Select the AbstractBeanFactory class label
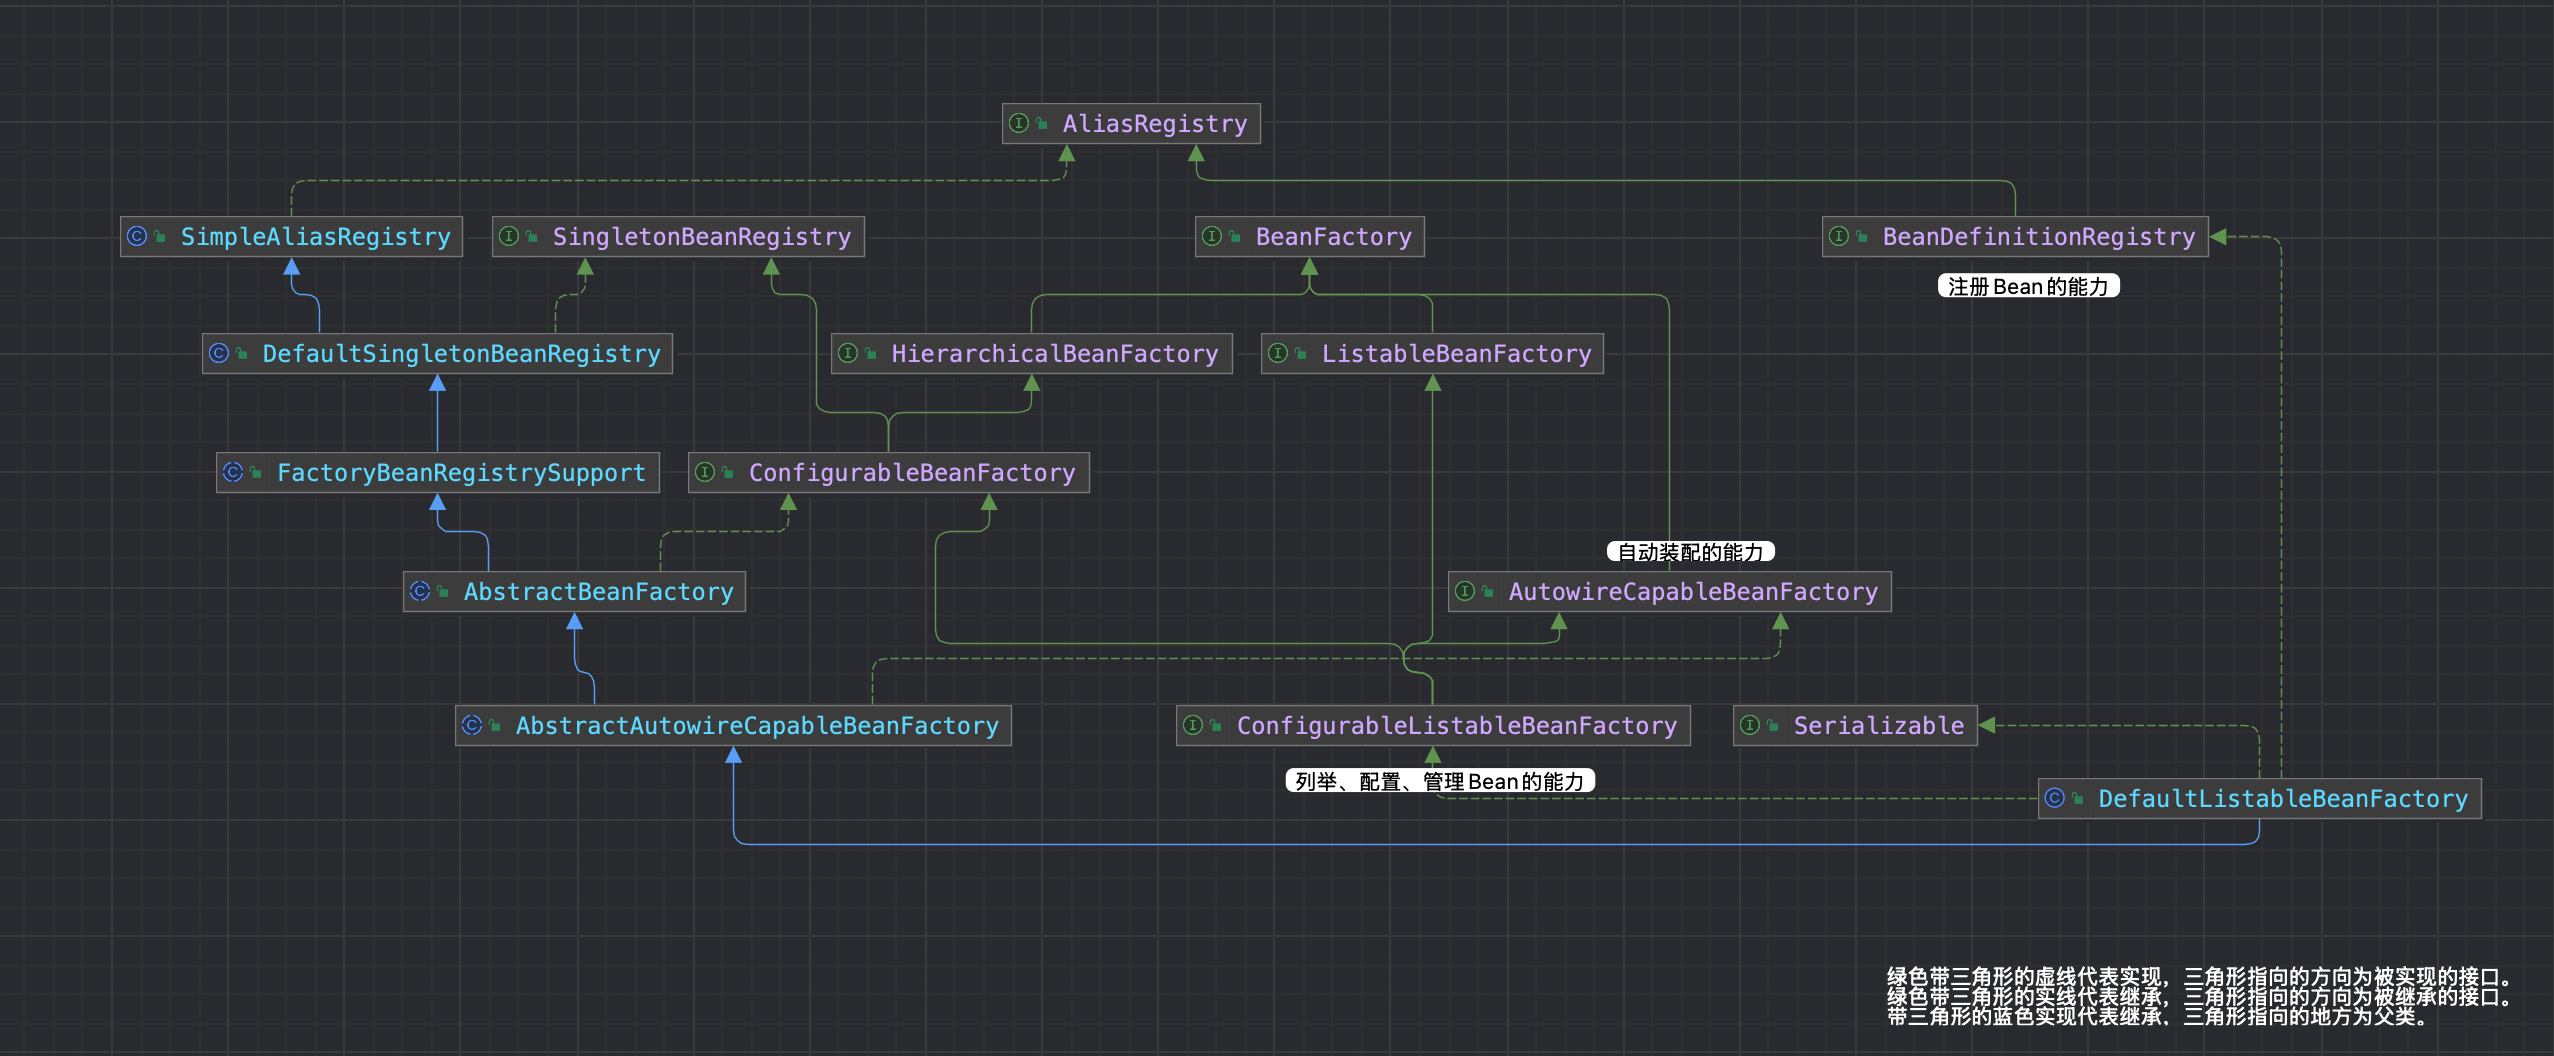This screenshot has width=2554, height=1056. coord(599,592)
